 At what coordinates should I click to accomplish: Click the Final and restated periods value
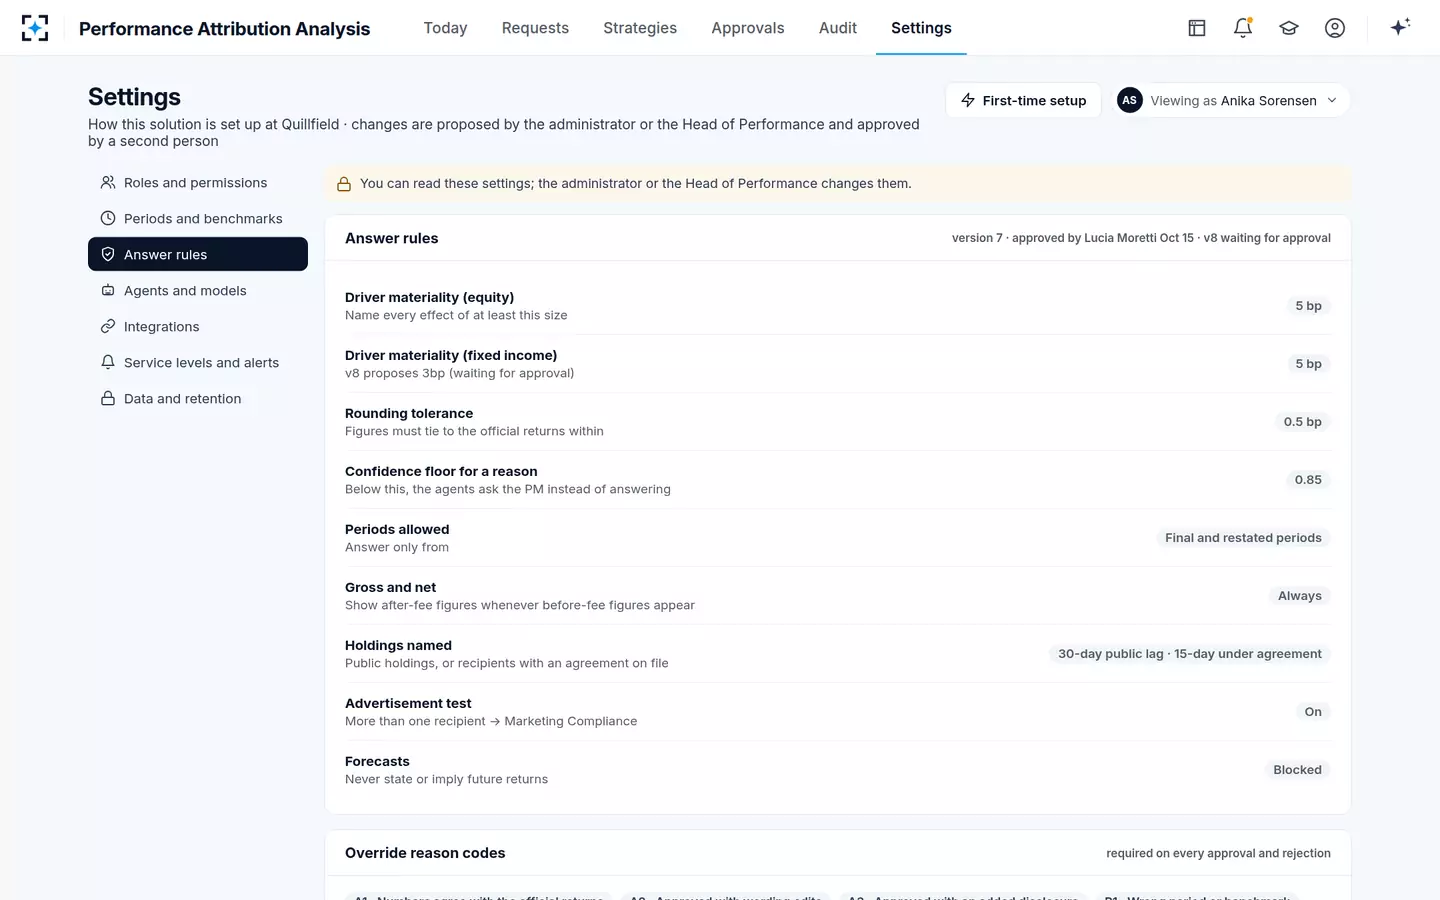pyautogui.click(x=1243, y=538)
